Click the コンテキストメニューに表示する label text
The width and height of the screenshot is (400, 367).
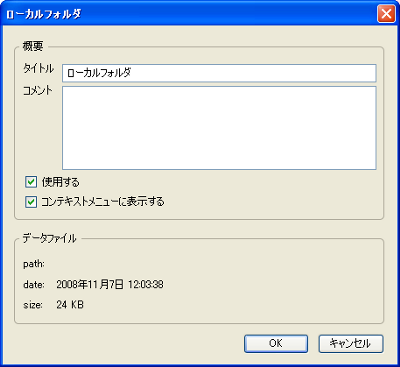(x=103, y=202)
